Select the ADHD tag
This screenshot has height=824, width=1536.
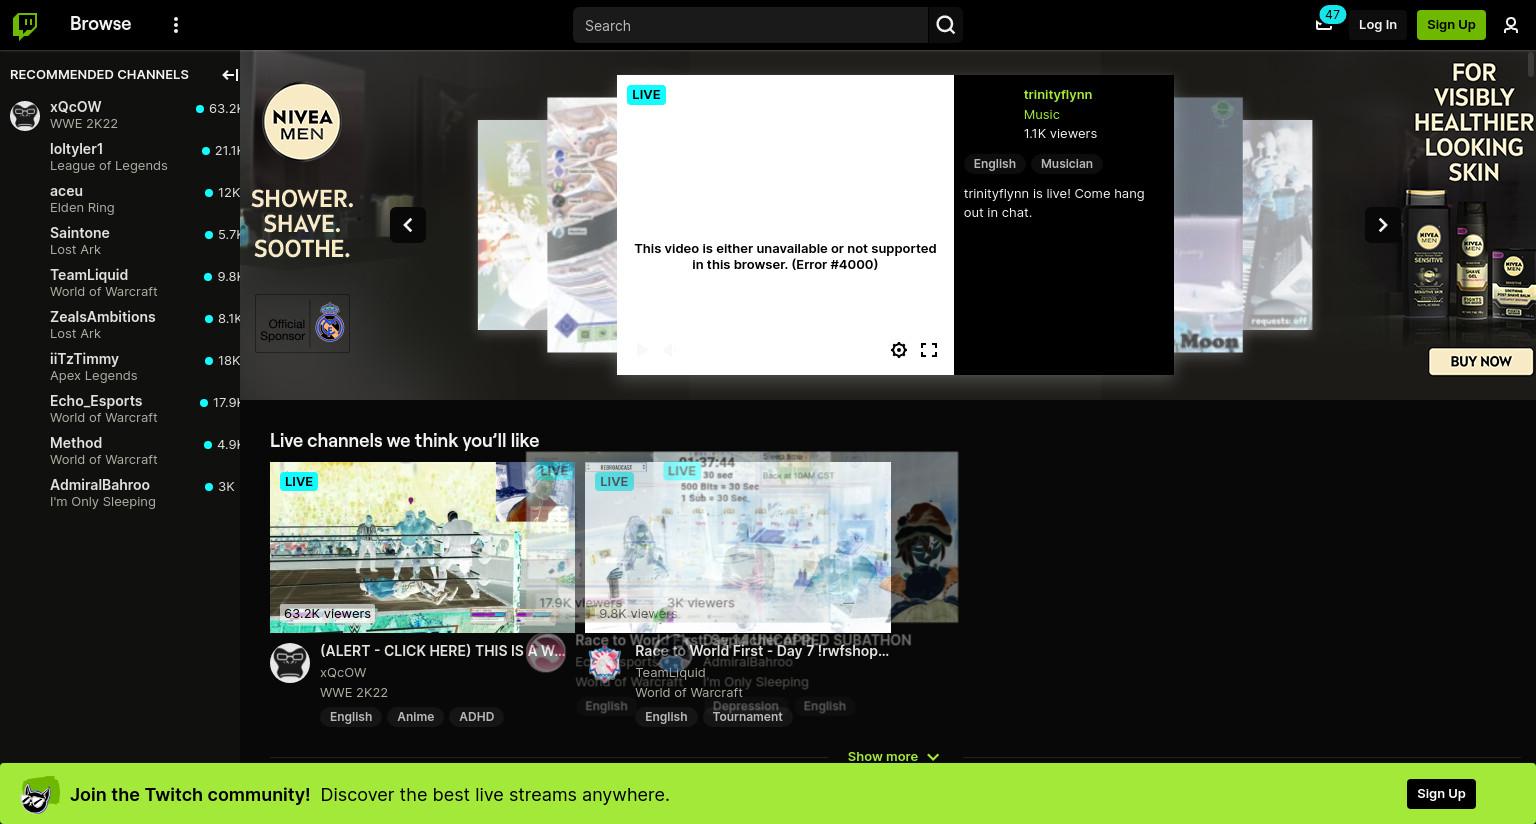(x=476, y=716)
